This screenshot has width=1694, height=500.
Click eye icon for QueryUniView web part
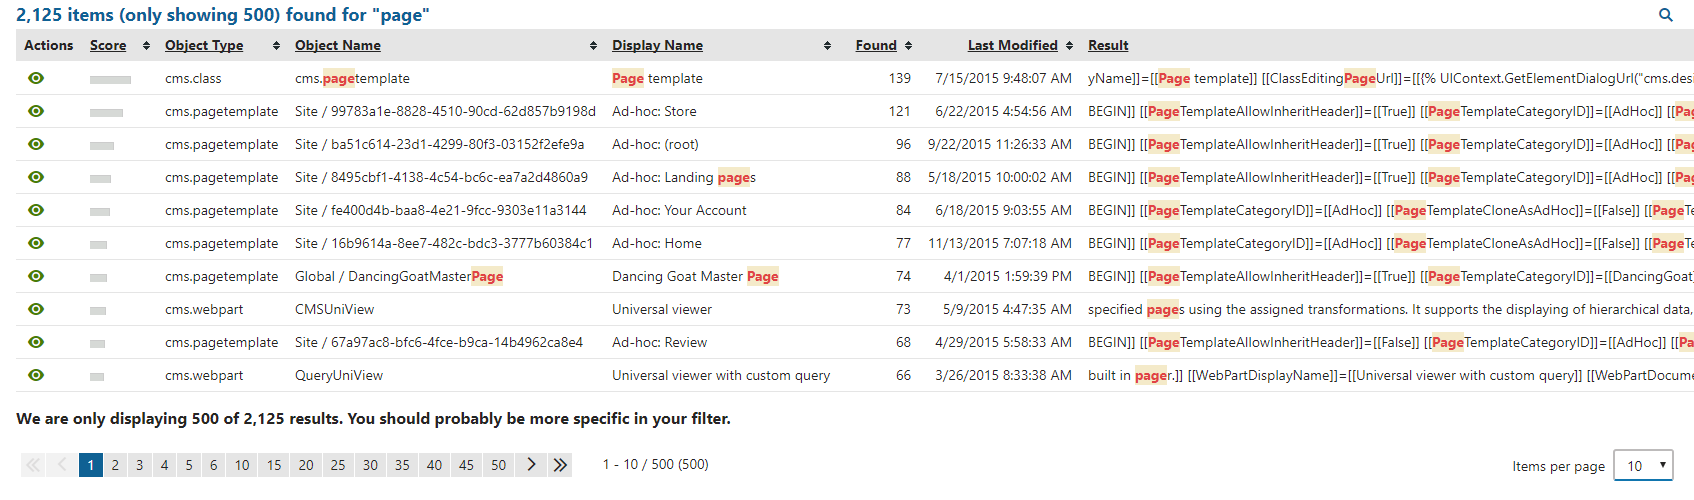[36, 375]
